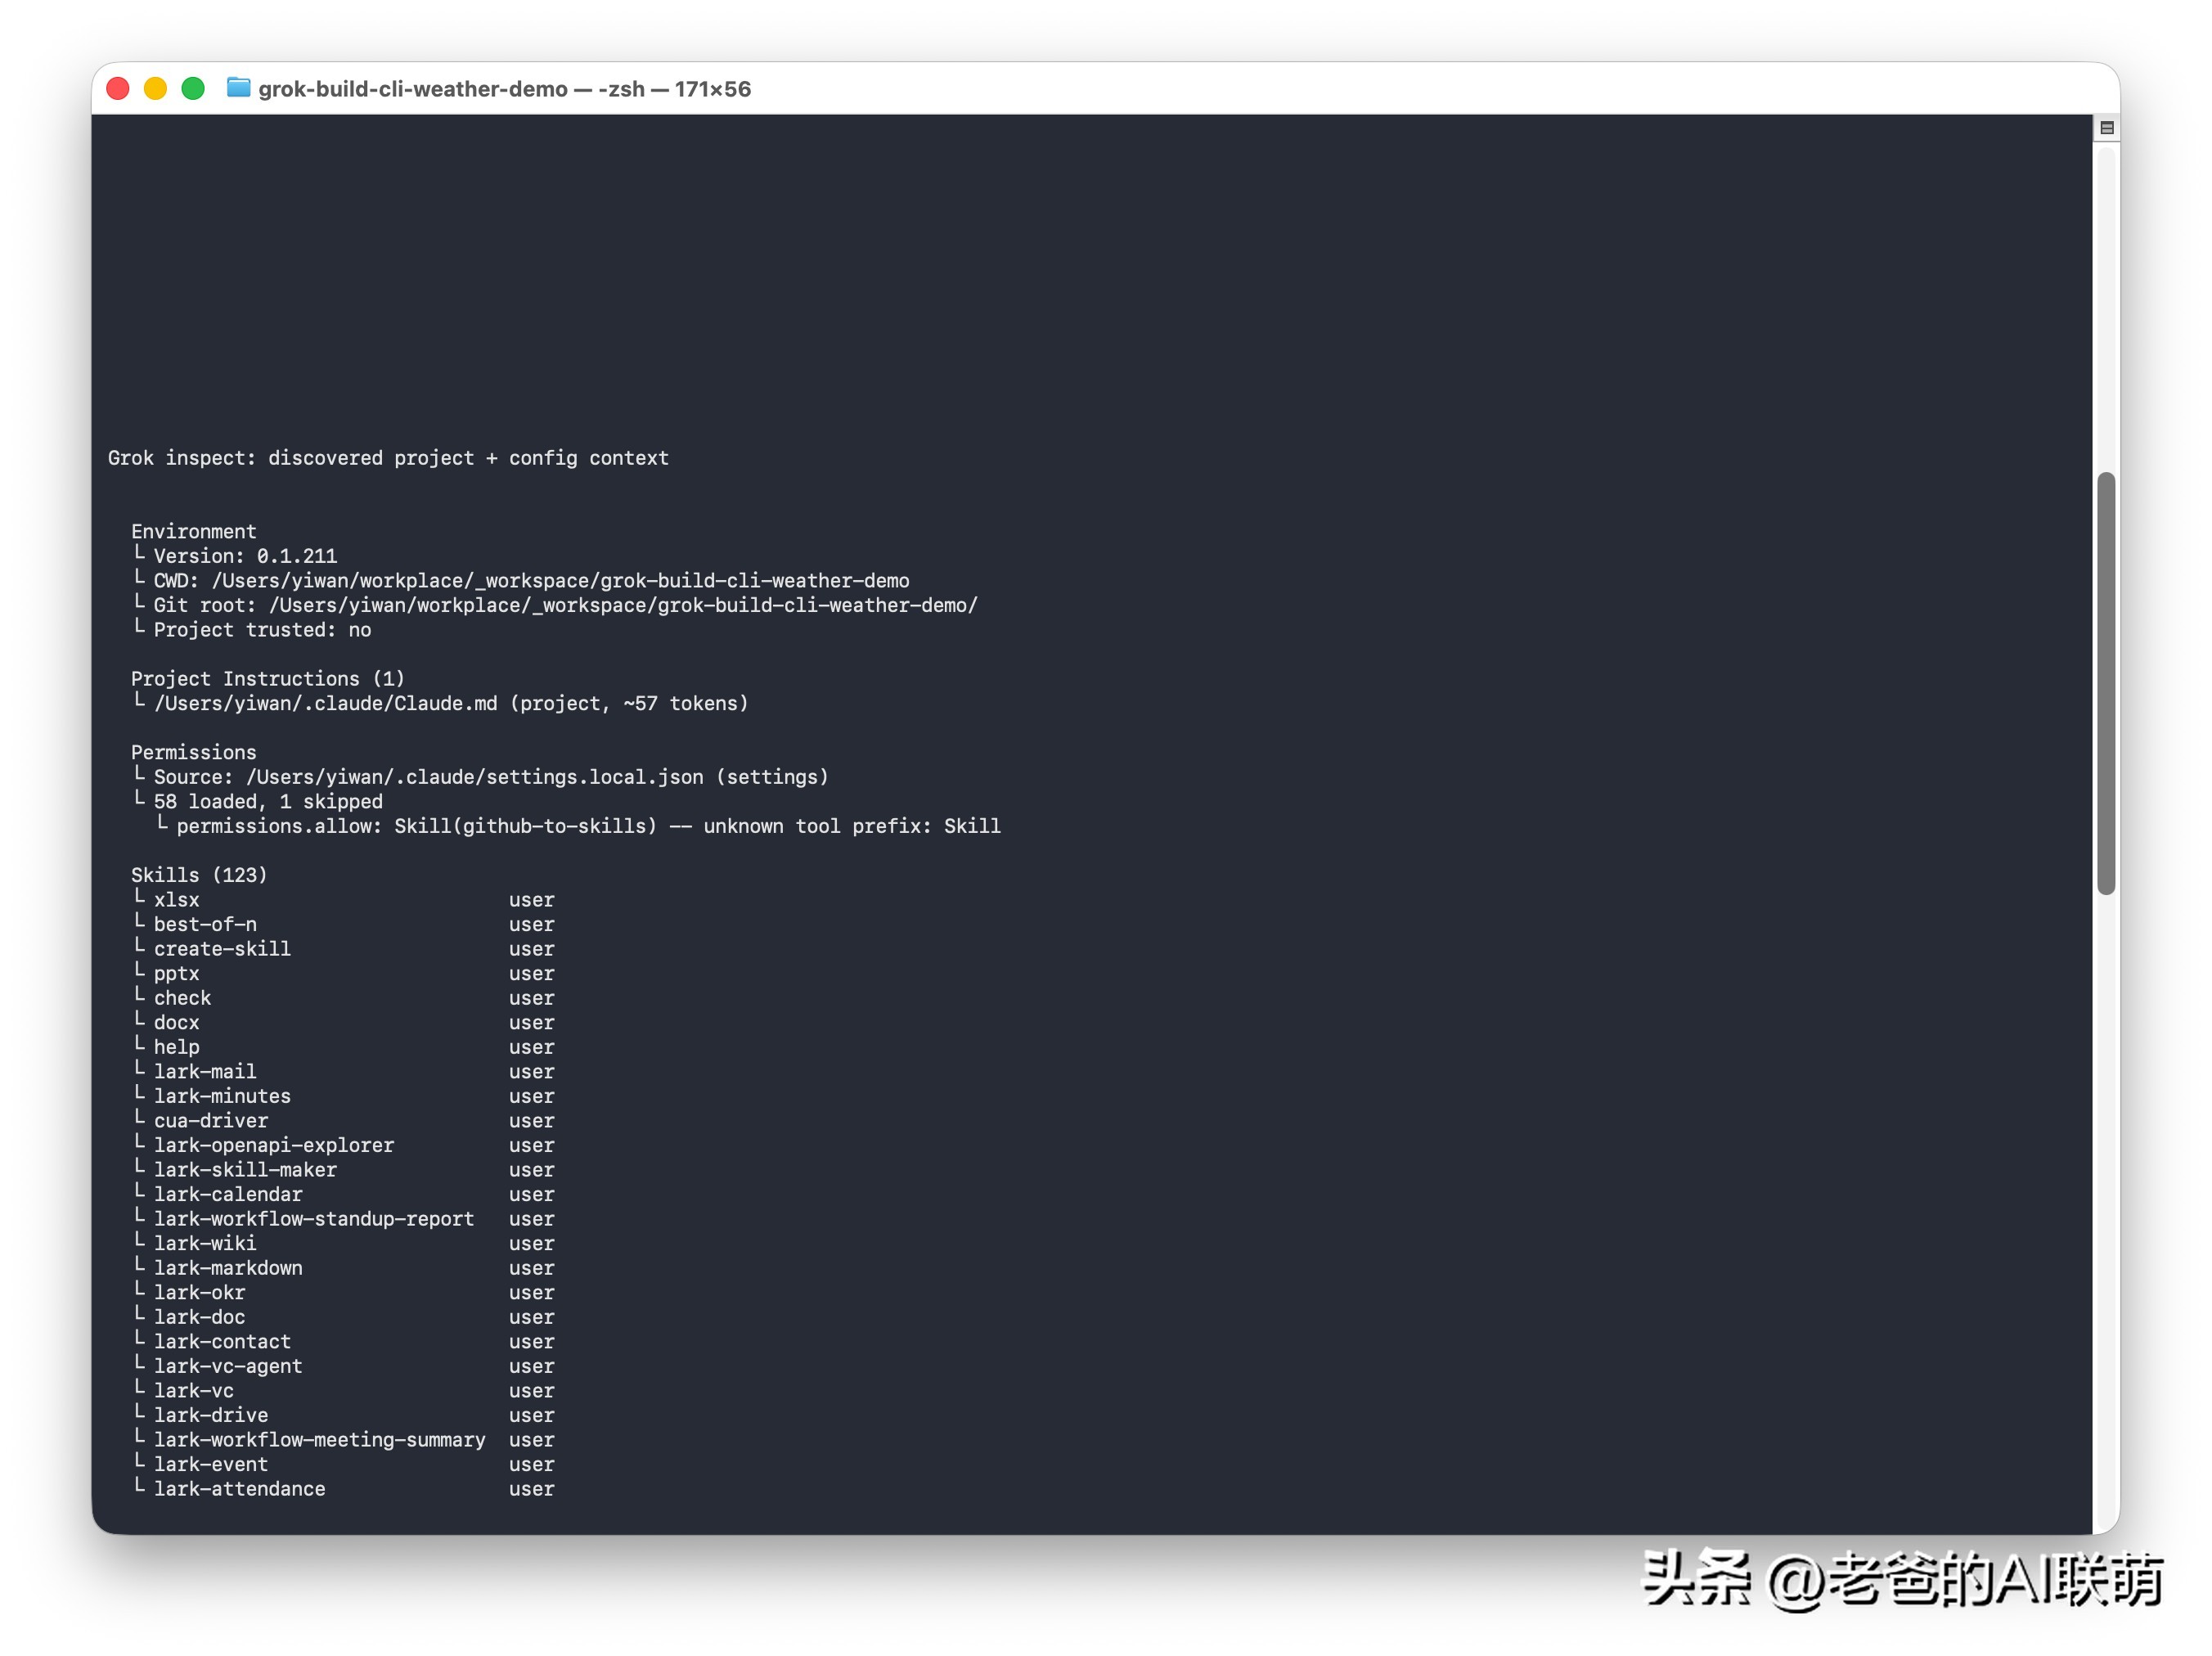Click the pptx skill row

click(344, 973)
